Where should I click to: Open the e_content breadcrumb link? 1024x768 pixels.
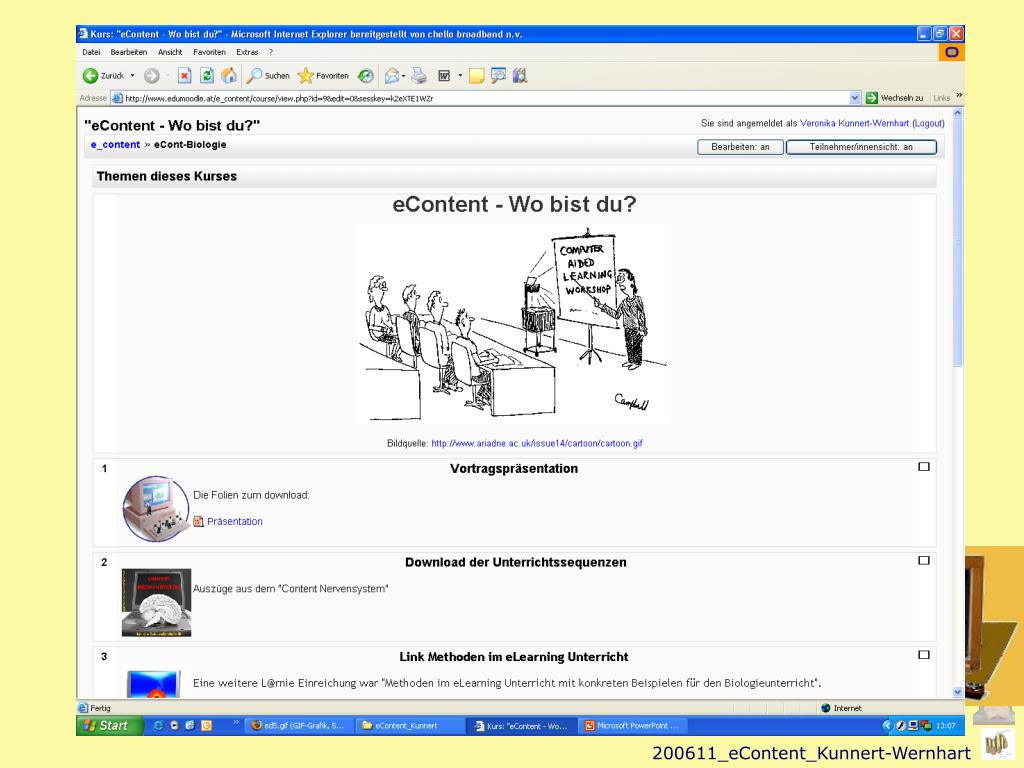click(116, 145)
